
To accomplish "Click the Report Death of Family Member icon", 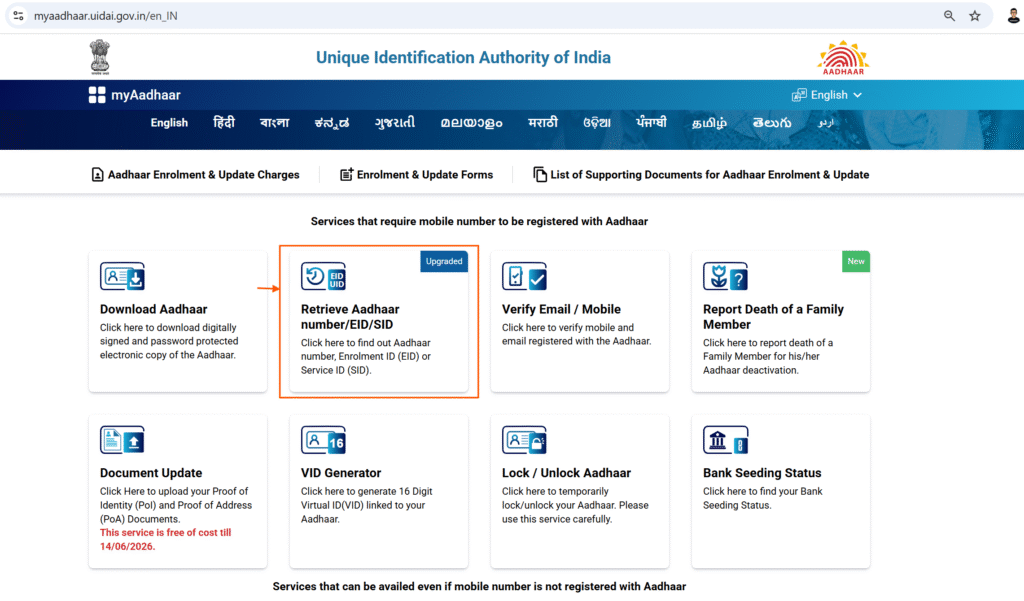I will pyautogui.click(x=726, y=277).
